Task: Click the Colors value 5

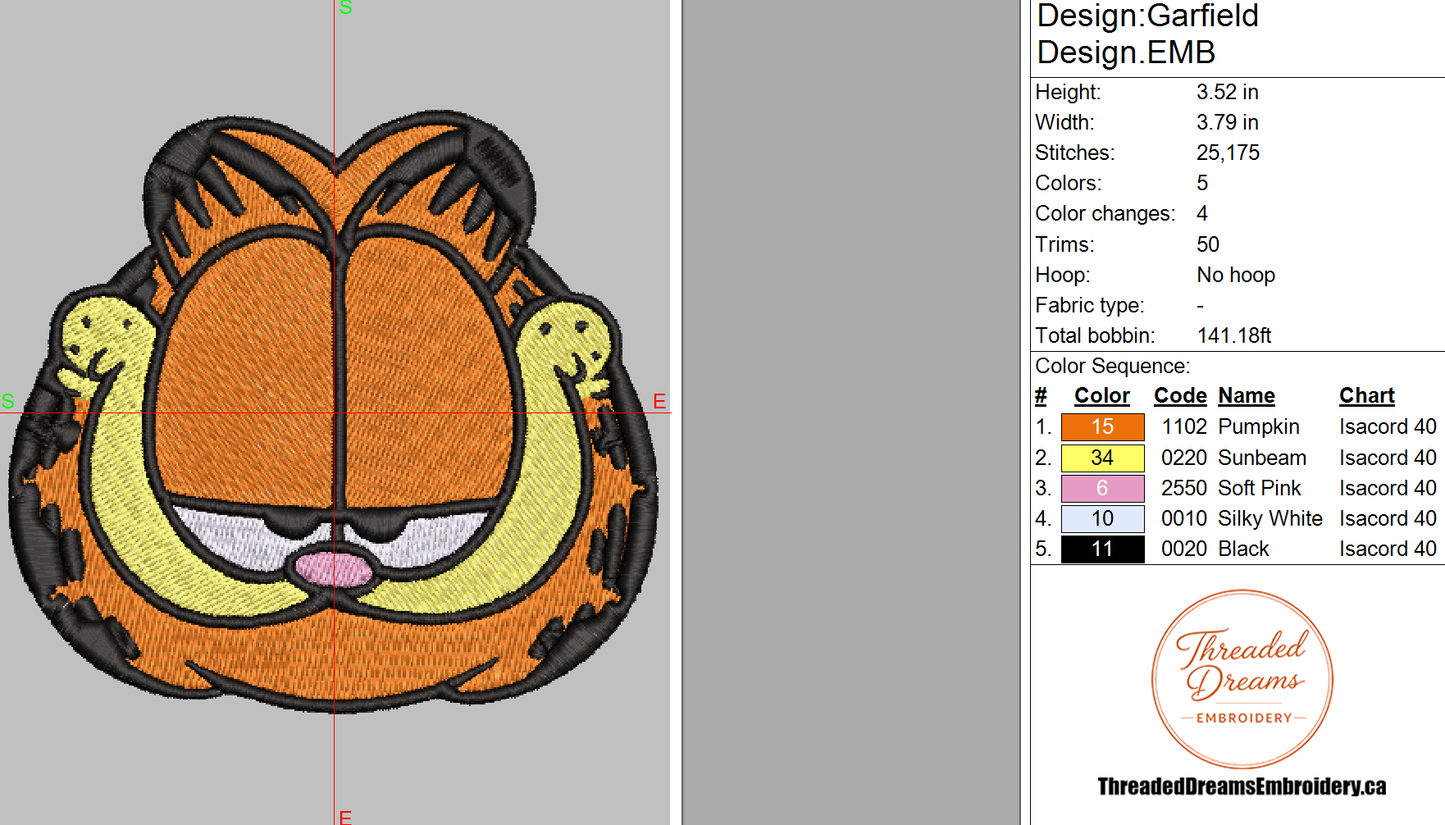Action: tap(1202, 184)
